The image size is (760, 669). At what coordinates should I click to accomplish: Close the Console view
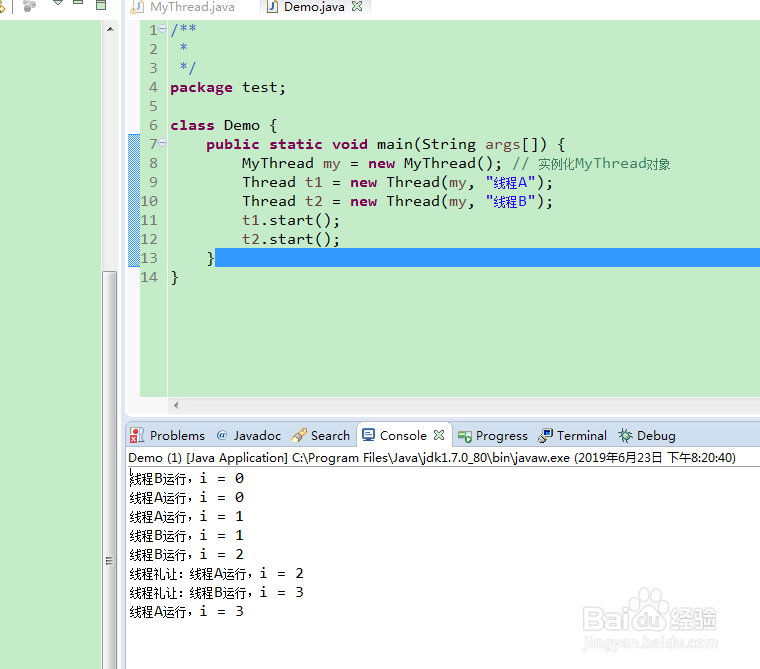(439, 435)
